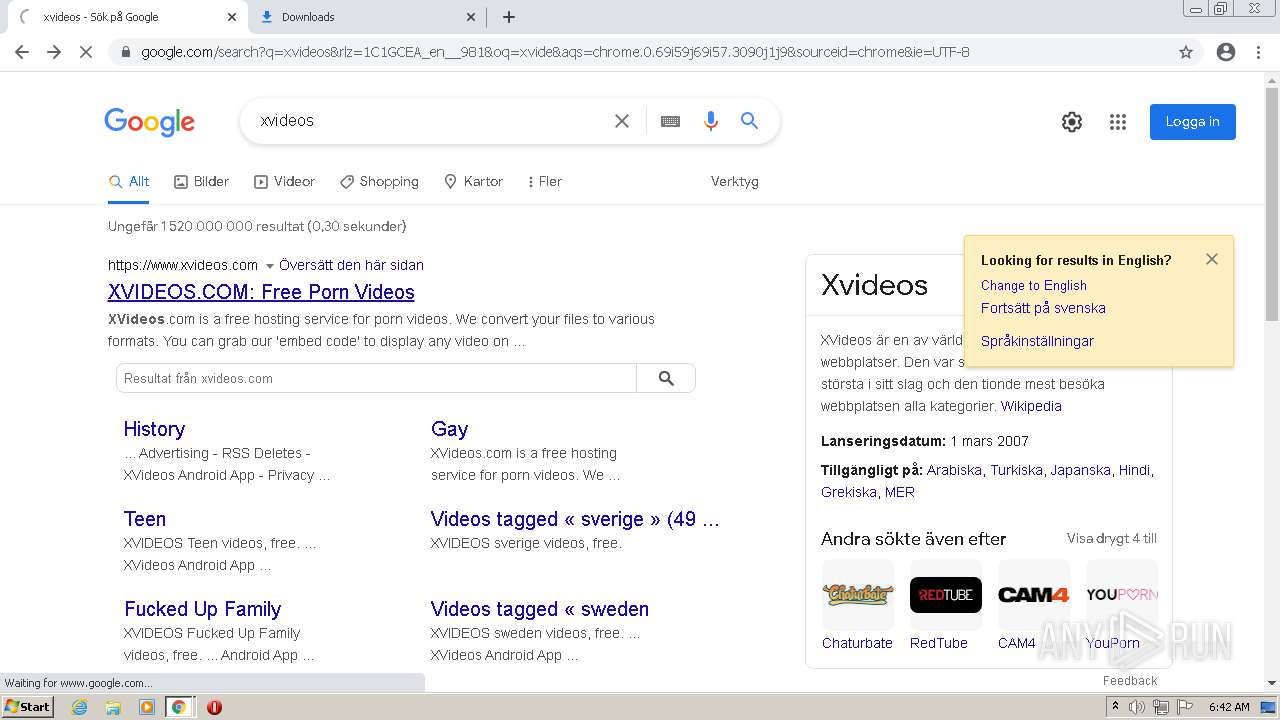
Task: Click the Google logo
Action: pyautogui.click(x=150, y=122)
